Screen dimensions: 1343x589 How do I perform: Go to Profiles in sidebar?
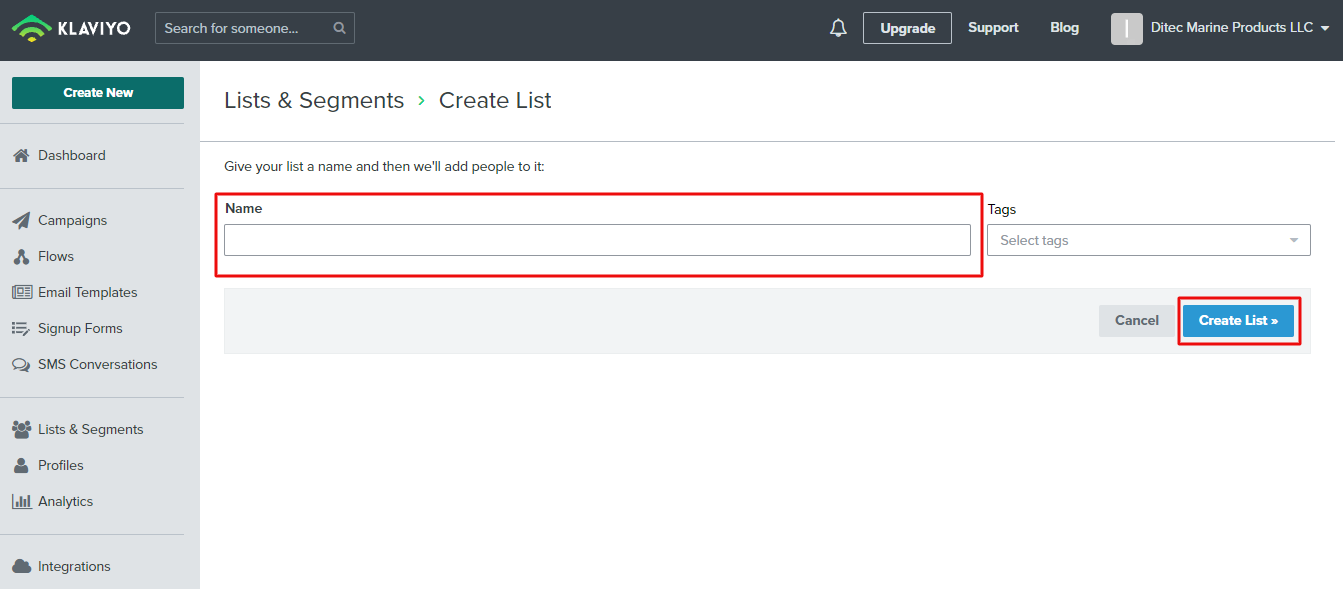click(60, 466)
